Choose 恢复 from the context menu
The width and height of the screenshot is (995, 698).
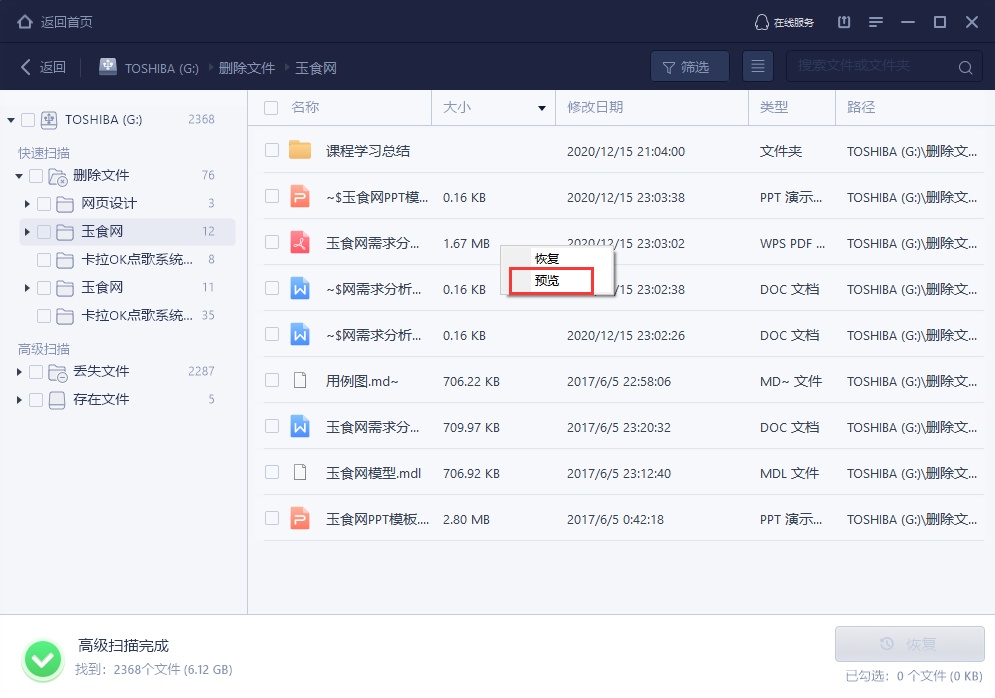click(545, 257)
